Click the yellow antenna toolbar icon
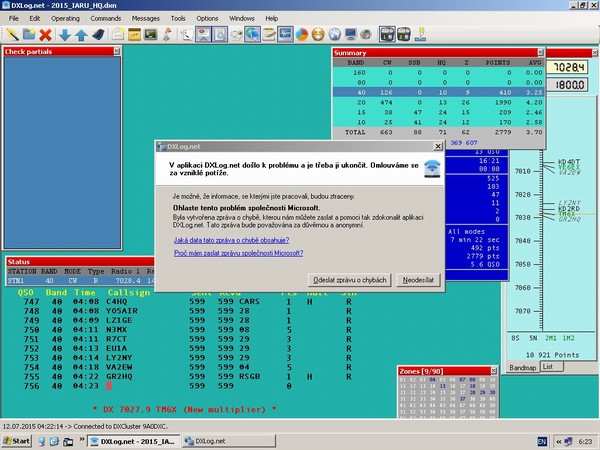This screenshot has width=600, height=450. tap(421, 34)
